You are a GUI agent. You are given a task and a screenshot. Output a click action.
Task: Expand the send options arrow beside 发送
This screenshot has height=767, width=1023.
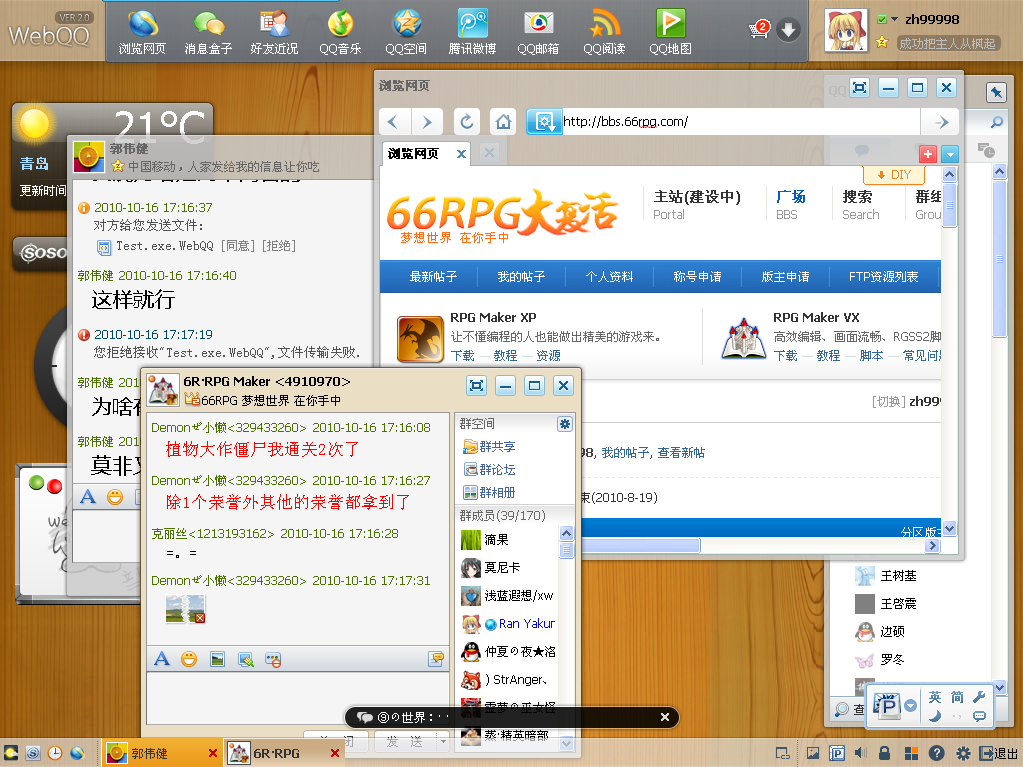(x=444, y=742)
